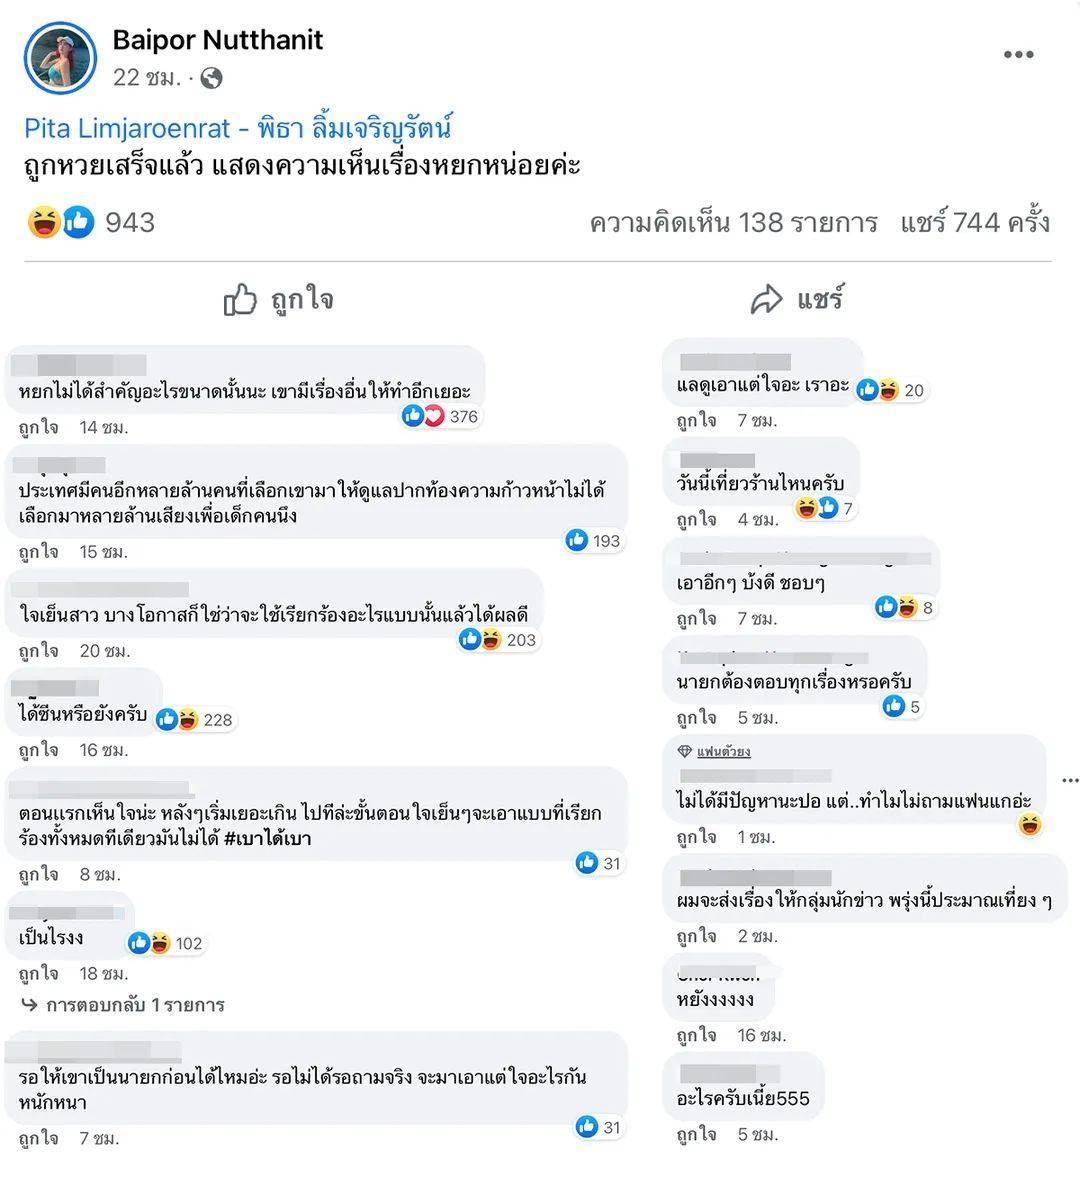
Task: View the 138 comments list
Action: [x=733, y=222]
